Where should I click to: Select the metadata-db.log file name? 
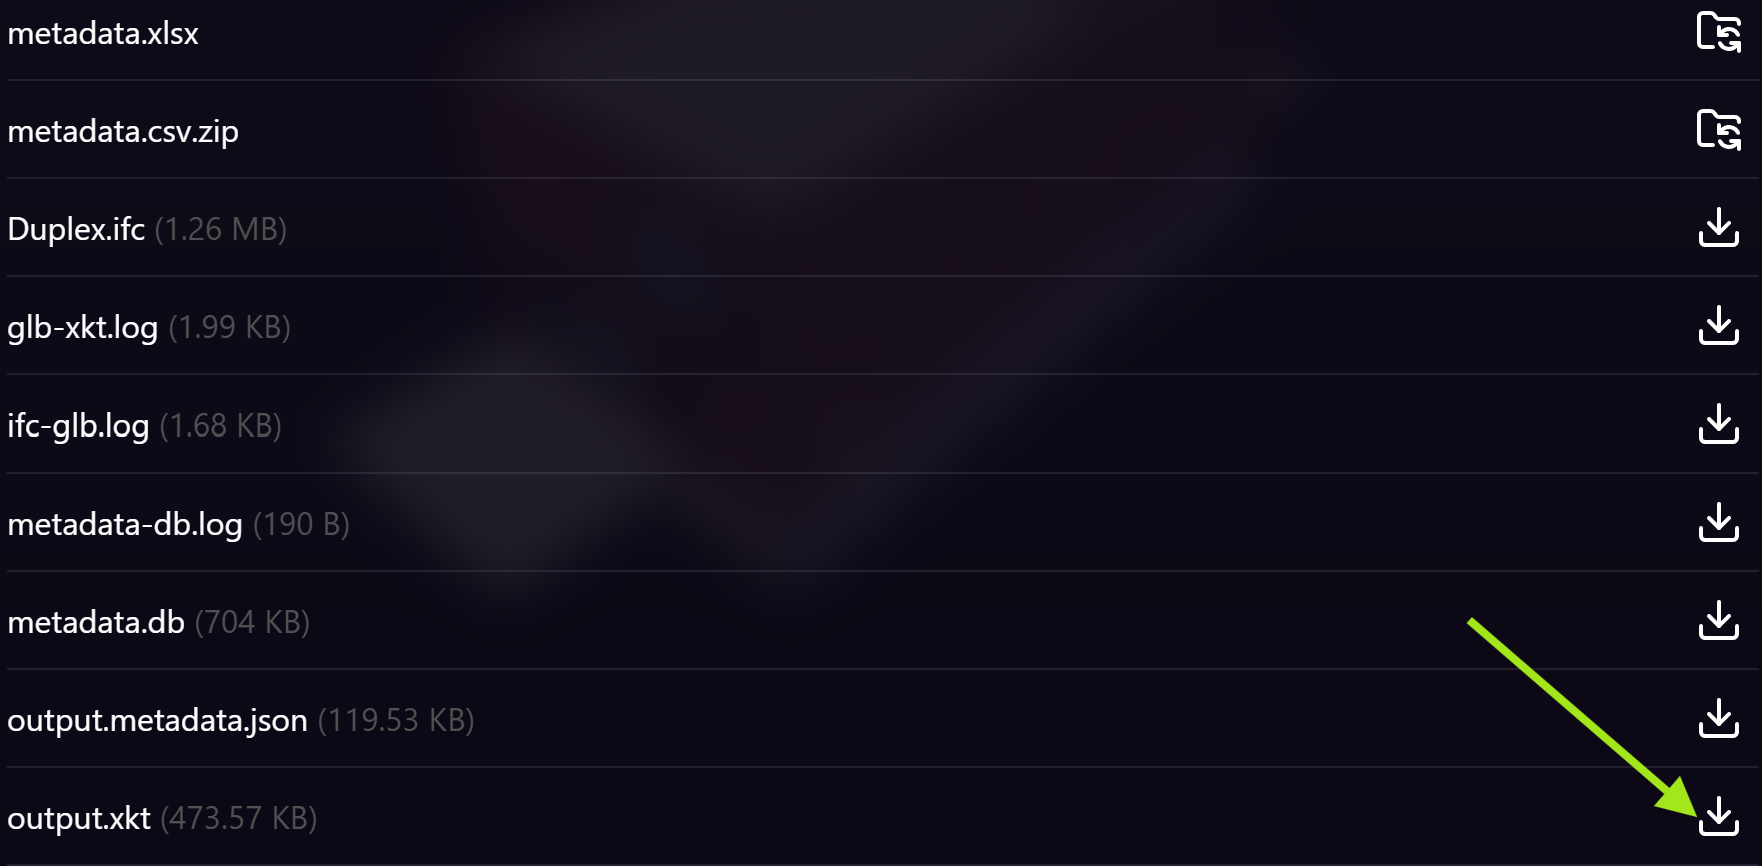coord(125,525)
